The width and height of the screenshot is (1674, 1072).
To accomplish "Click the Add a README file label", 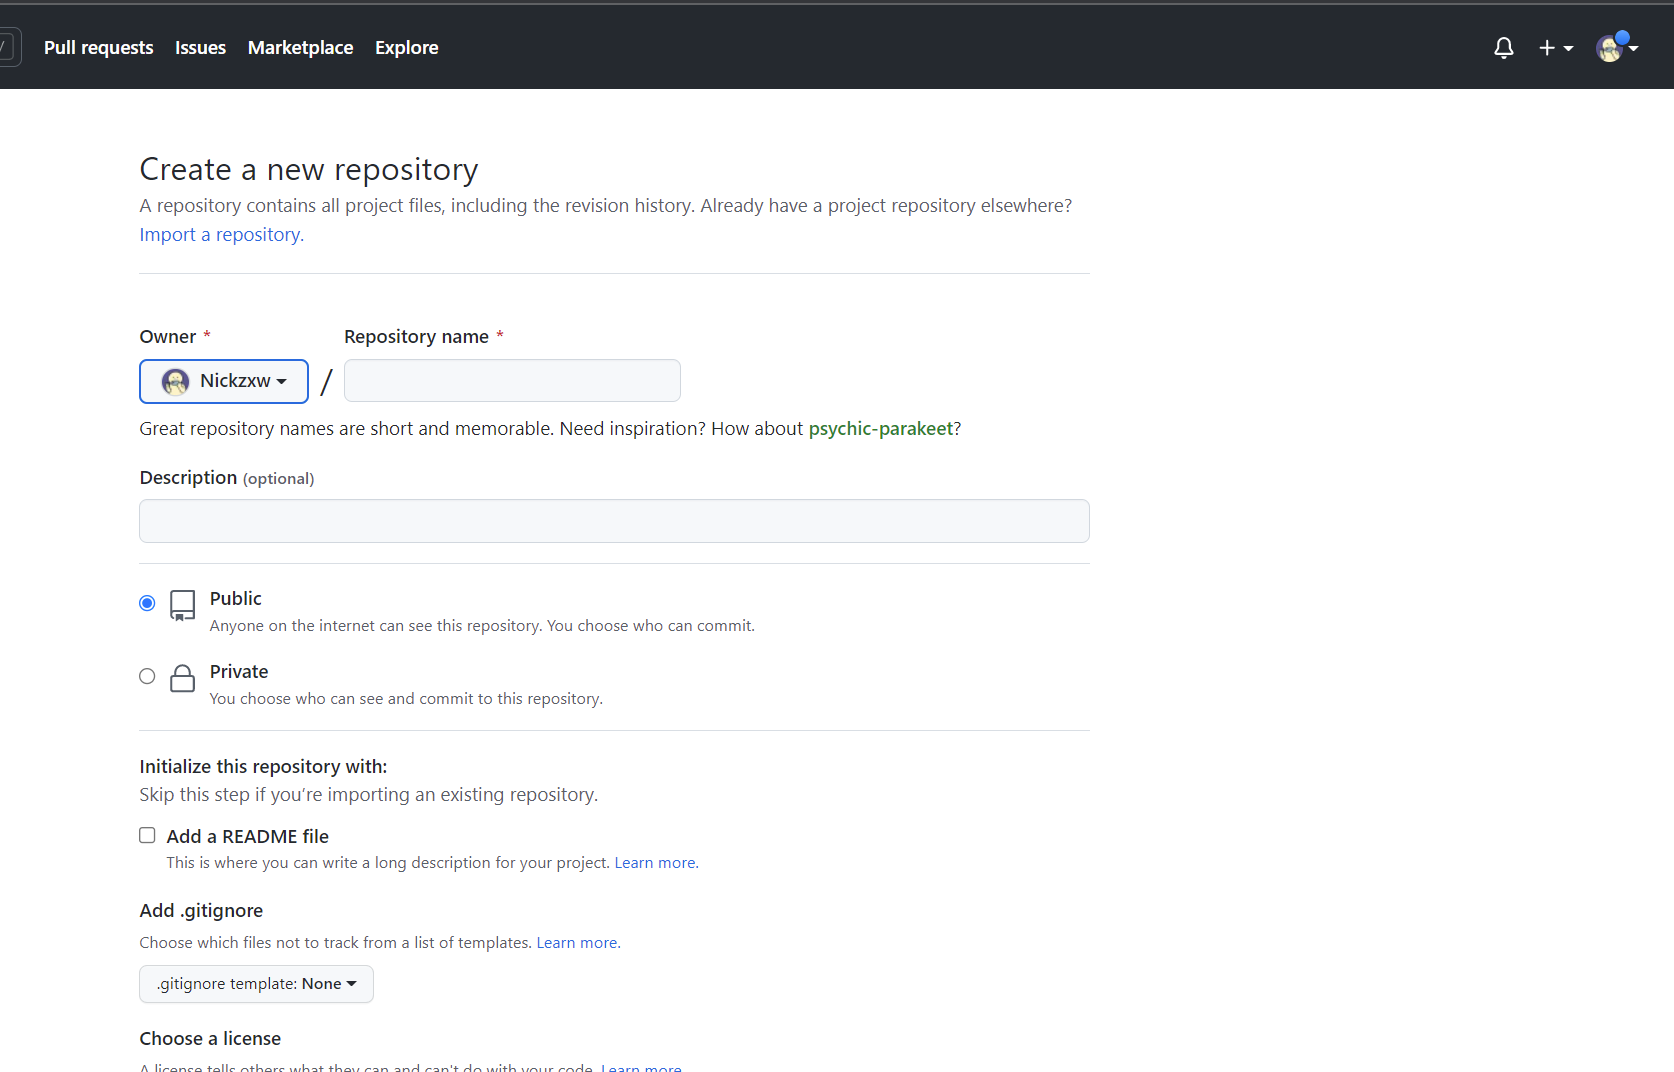I will tap(247, 836).
